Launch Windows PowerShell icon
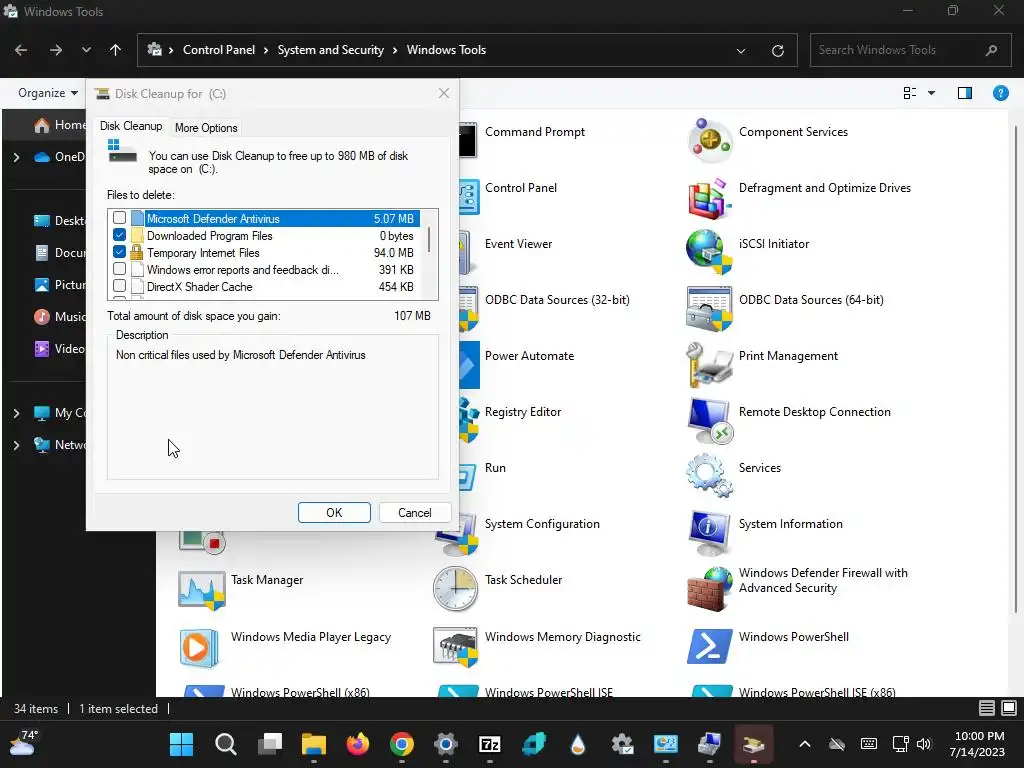The height and width of the screenshot is (768, 1024). [x=709, y=645]
